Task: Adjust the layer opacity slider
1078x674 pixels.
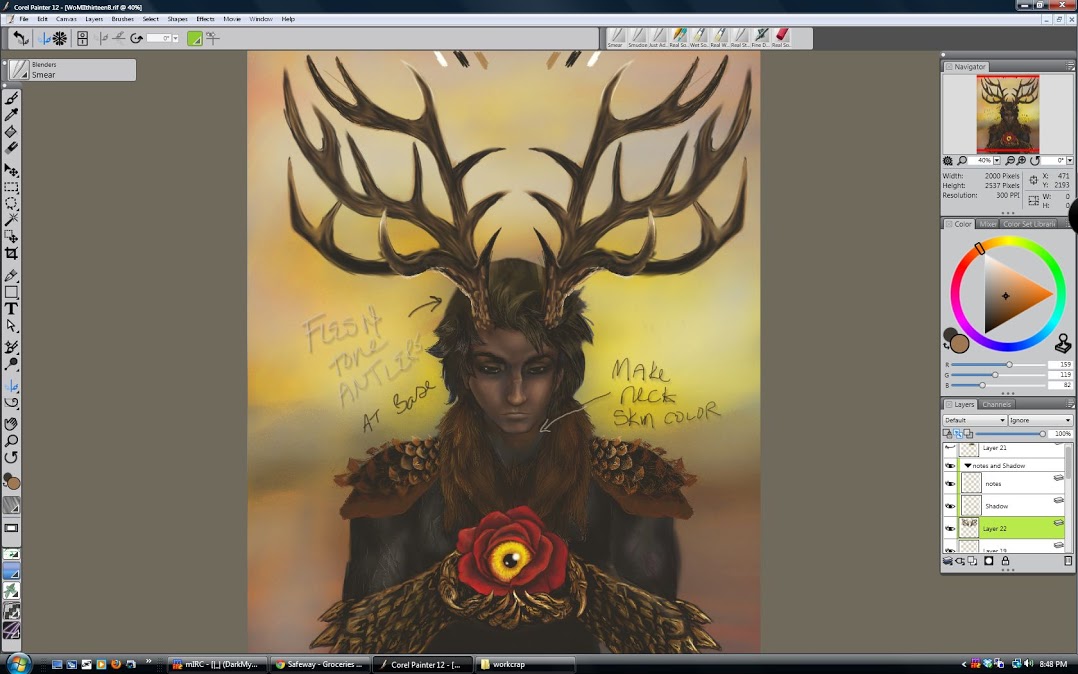Action: [1042, 434]
